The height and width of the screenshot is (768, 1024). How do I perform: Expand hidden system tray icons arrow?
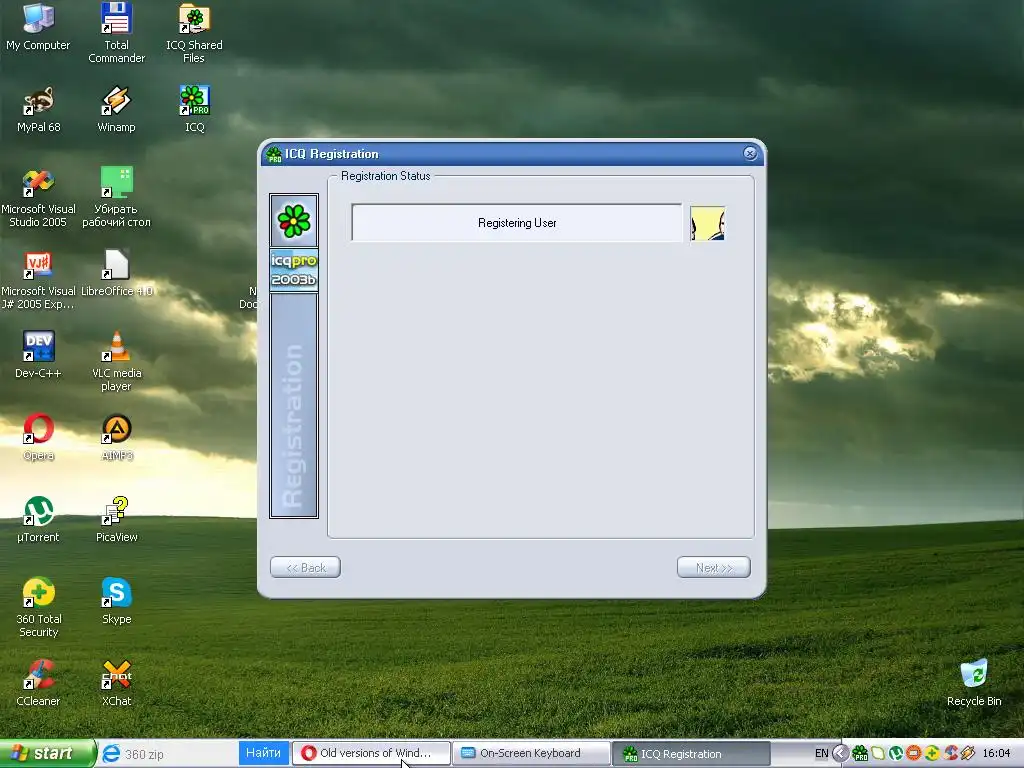point(840,753)
